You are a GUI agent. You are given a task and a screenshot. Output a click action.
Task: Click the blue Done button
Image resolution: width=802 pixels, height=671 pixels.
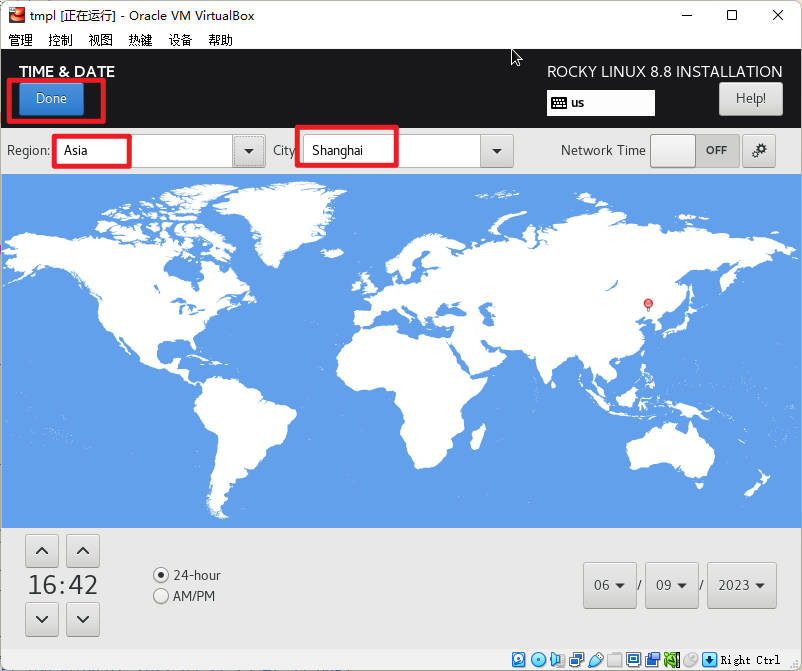coord(51,99)
